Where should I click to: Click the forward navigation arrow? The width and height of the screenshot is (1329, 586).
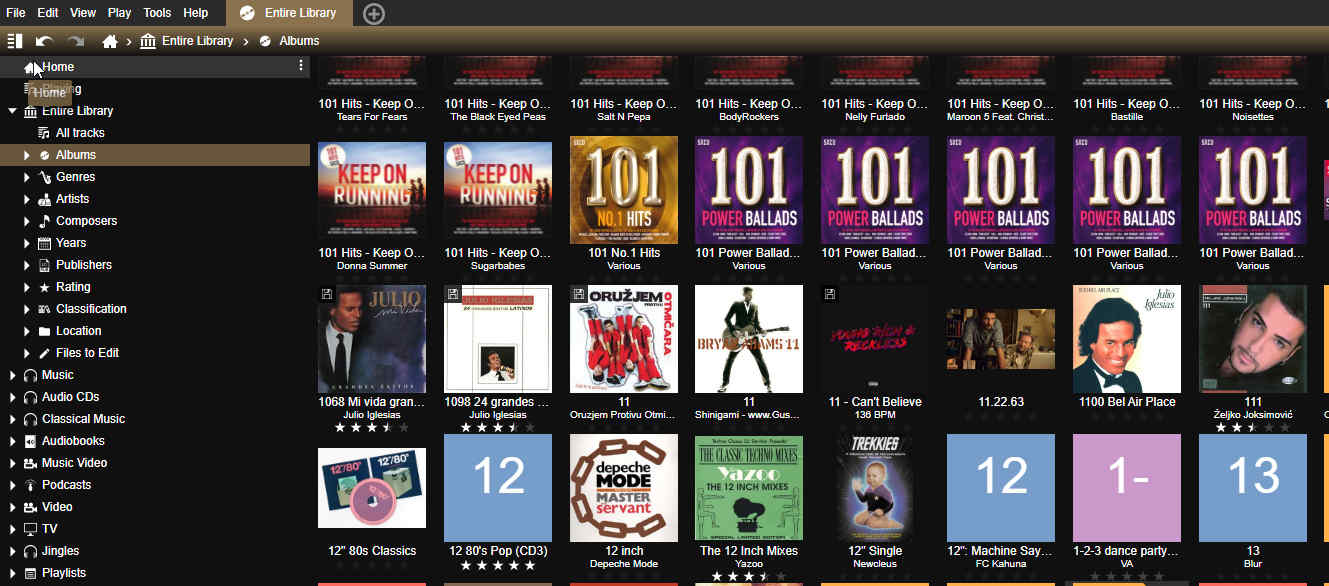(75, 41)
